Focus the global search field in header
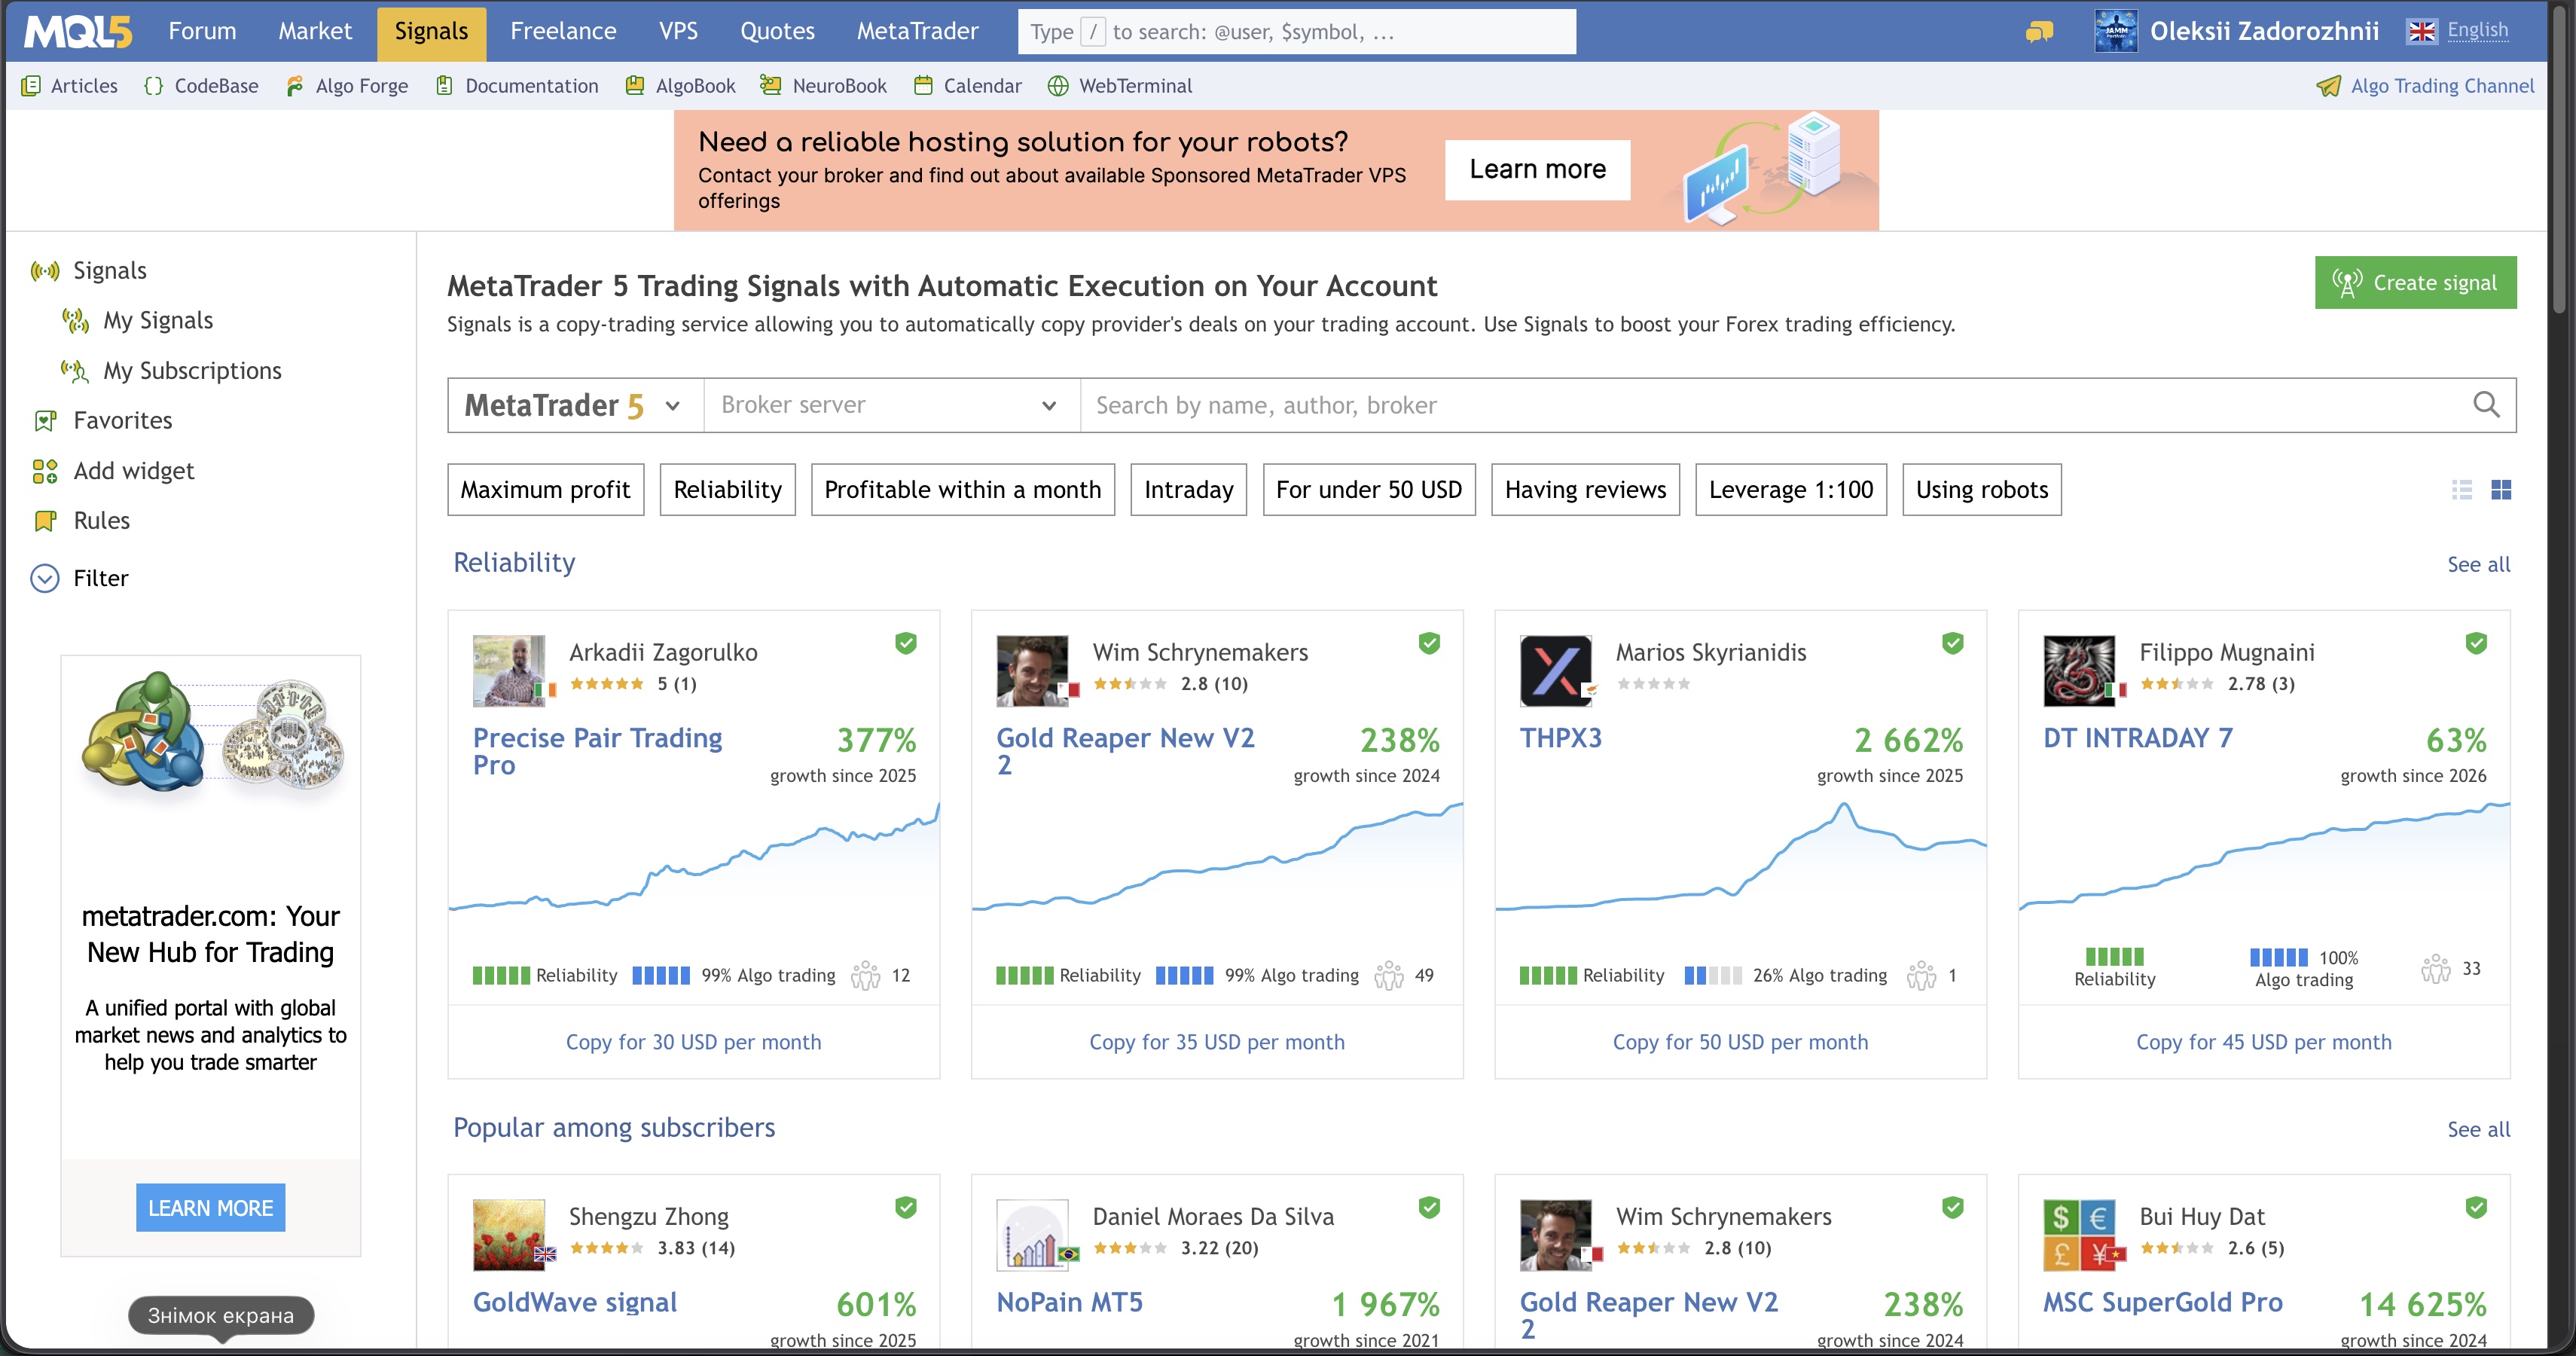This screenshot has width=2576, height=1356. coord(1297,32)
